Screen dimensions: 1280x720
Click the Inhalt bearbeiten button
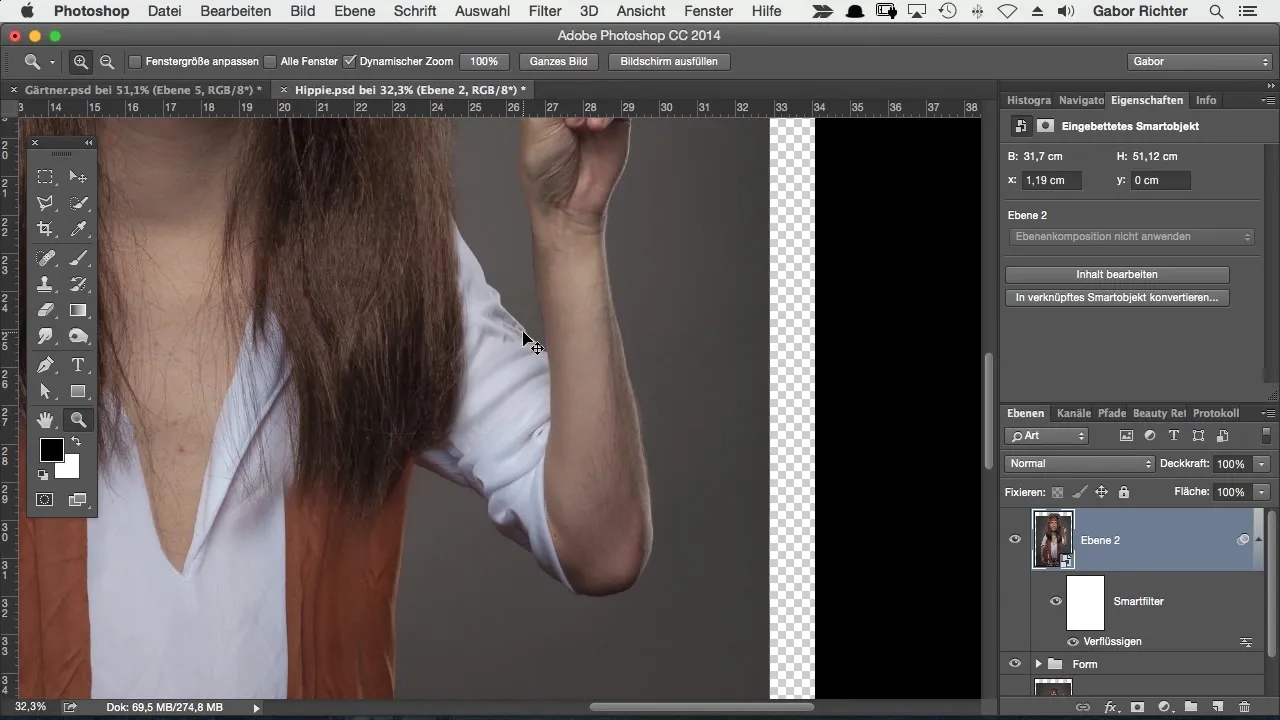point(1117,274)
